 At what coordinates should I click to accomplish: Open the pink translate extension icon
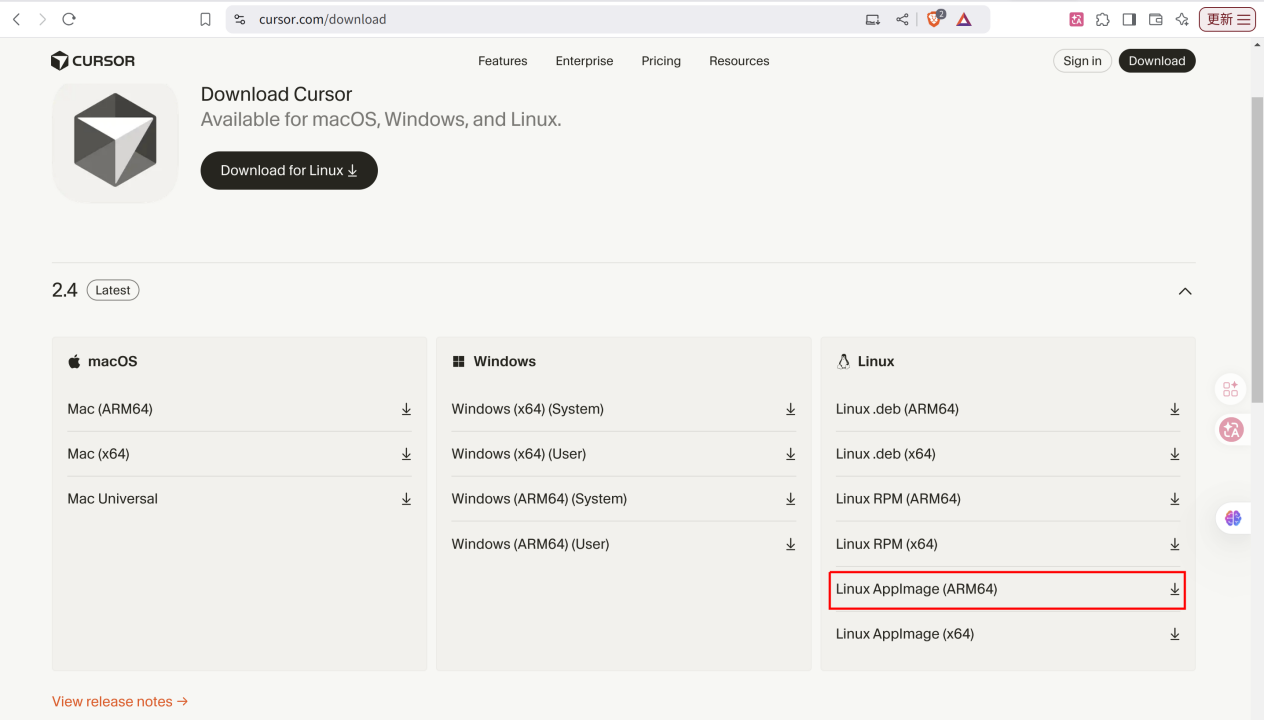coord(1077,19)
